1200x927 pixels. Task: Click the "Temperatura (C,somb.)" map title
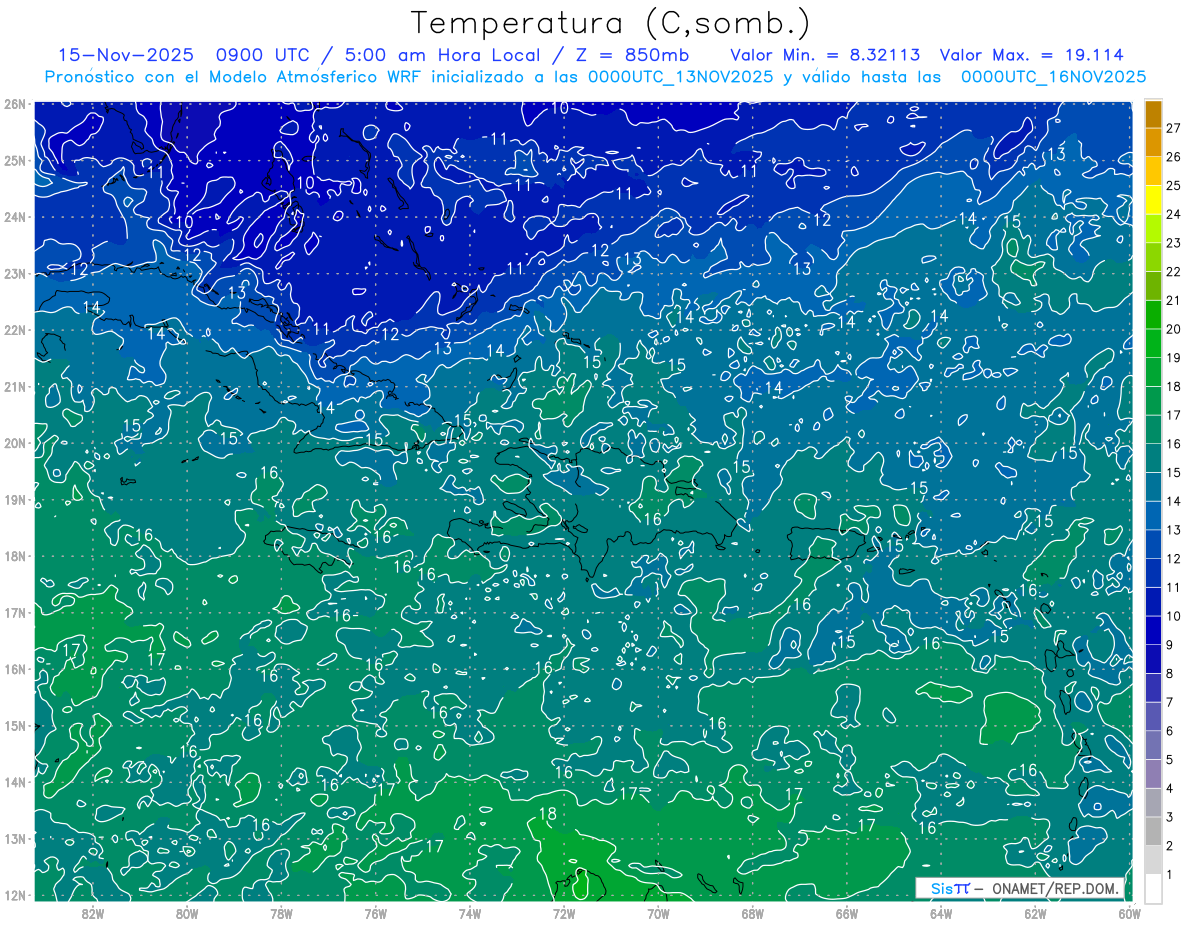click(x=611, y=24)
